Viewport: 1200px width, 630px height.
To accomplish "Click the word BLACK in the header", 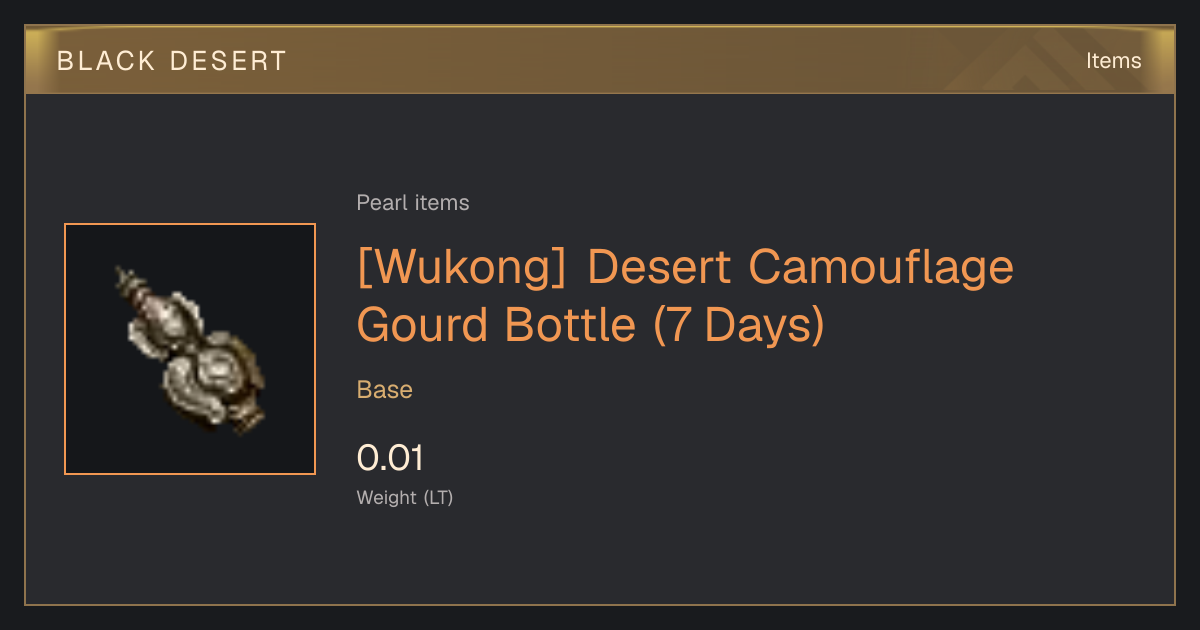I will click(106, 61).
